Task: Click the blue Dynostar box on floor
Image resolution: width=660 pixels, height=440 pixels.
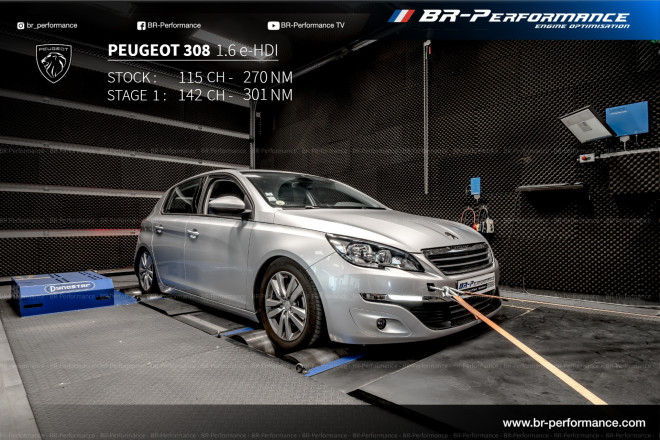Action: 62,292
